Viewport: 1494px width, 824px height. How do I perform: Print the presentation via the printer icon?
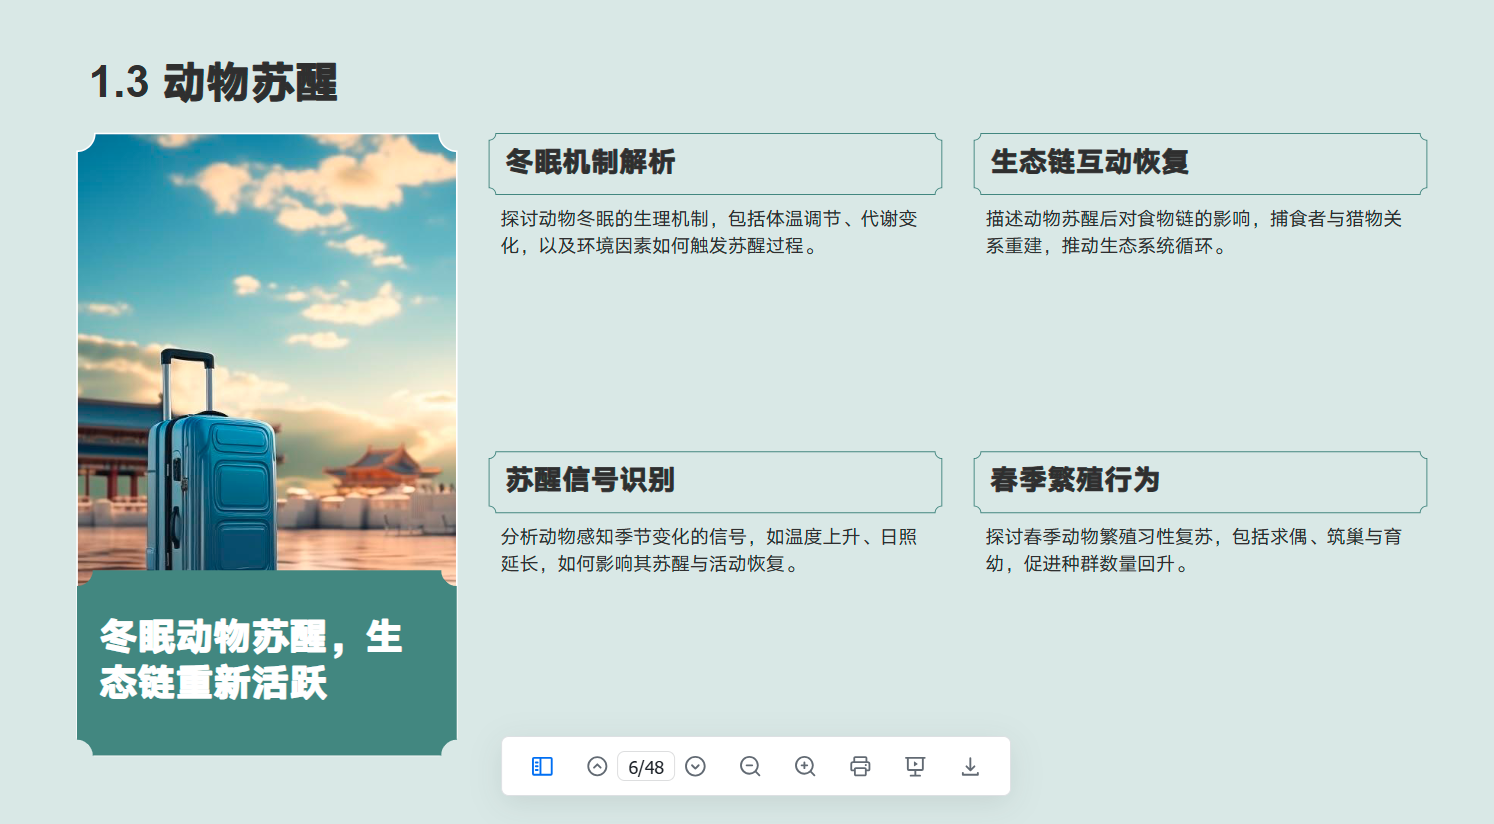(860, 766)
